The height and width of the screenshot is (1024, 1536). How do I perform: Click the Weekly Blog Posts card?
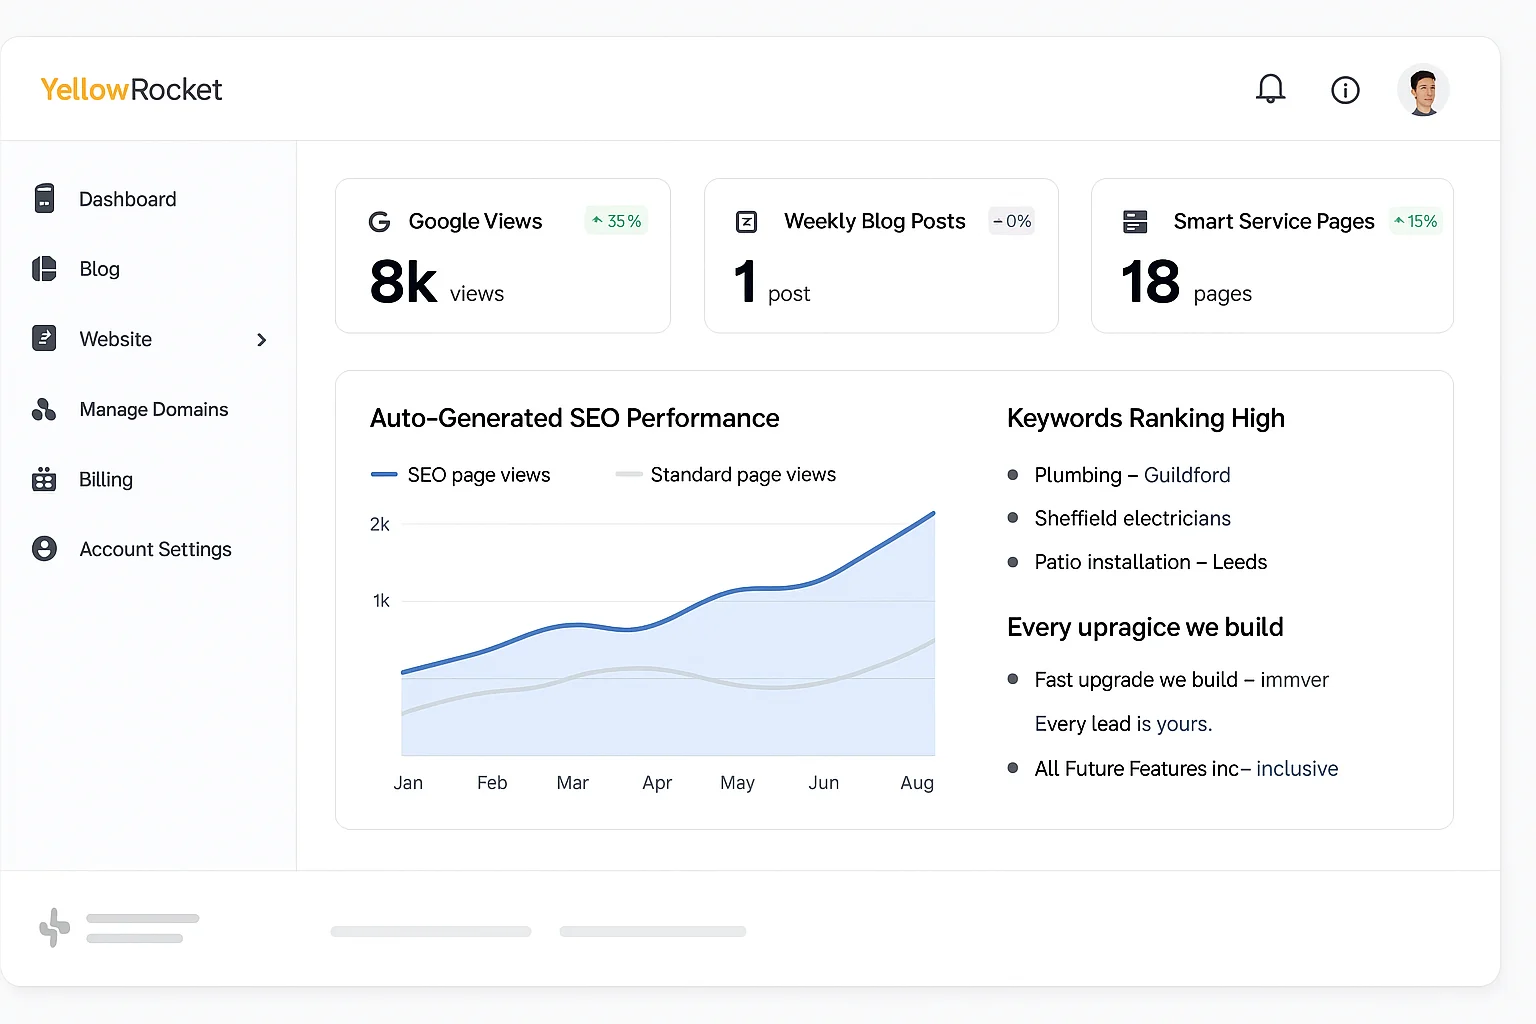[x=880, y=256]
